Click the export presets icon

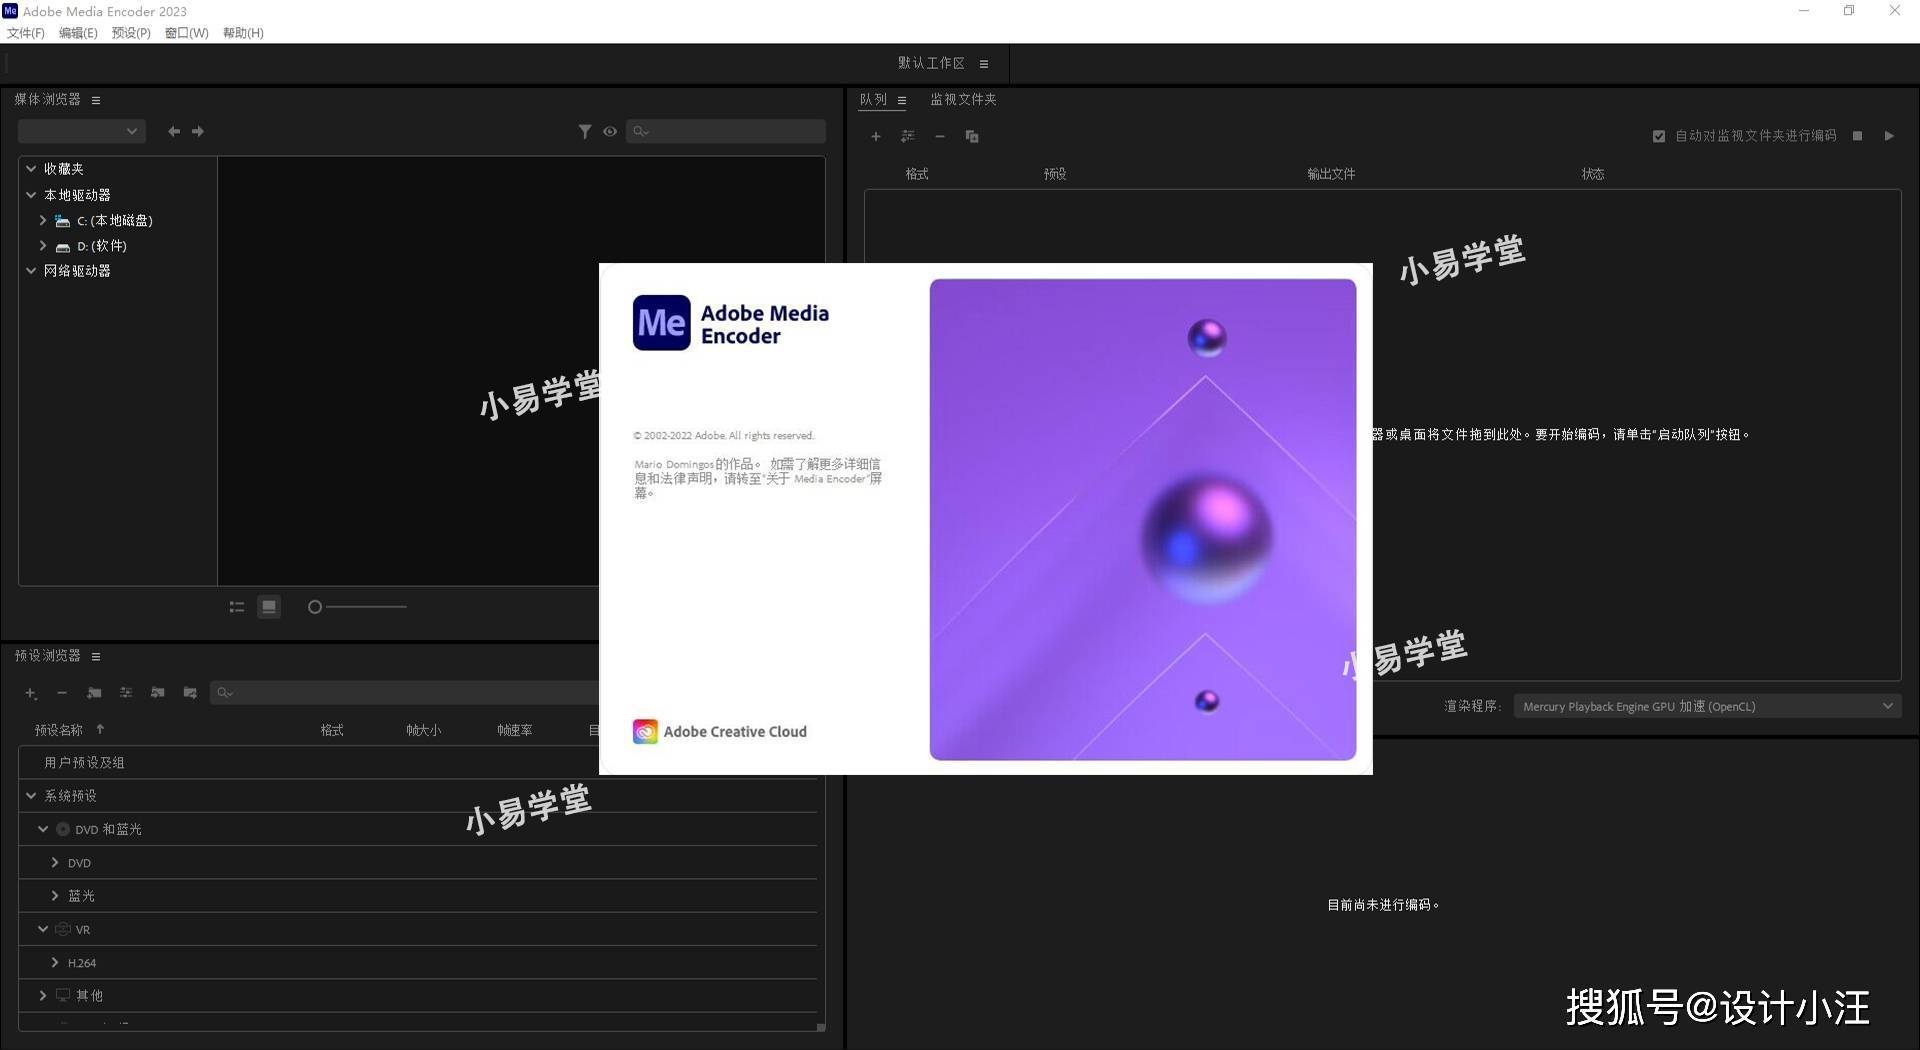point(190,693)
